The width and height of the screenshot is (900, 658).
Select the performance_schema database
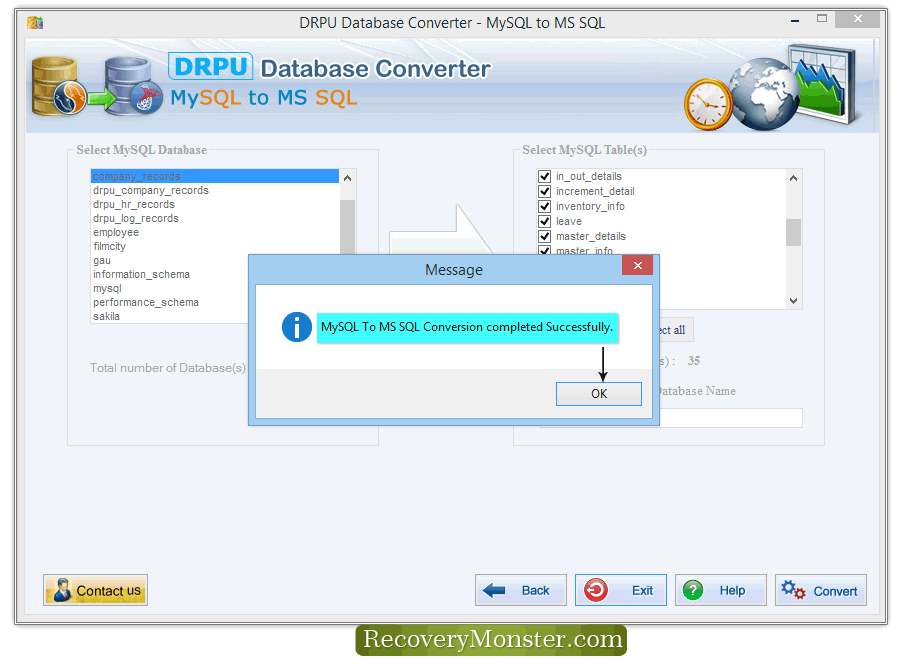146,303
